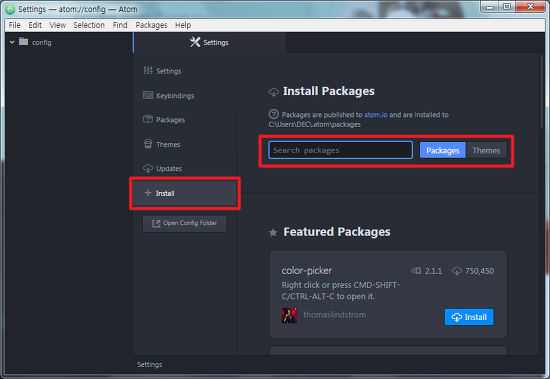Click the Featured Packages heading
This screenshot has height=379, width=550.
click(x=337, y=232)
